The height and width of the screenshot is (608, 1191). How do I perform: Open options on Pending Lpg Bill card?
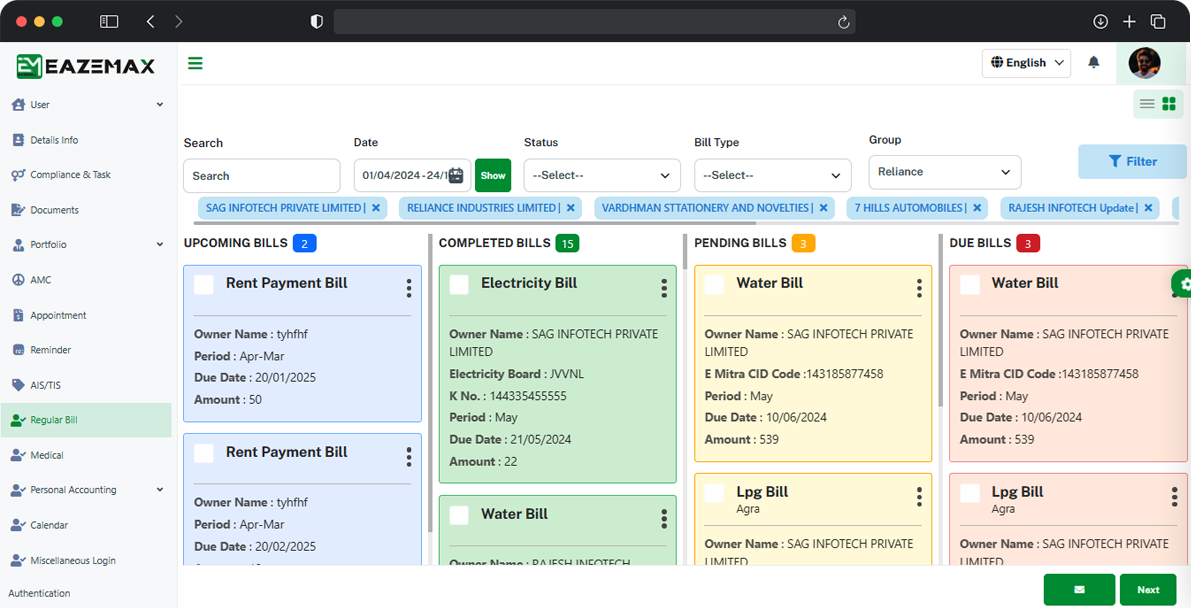click(x=919, y=497)
